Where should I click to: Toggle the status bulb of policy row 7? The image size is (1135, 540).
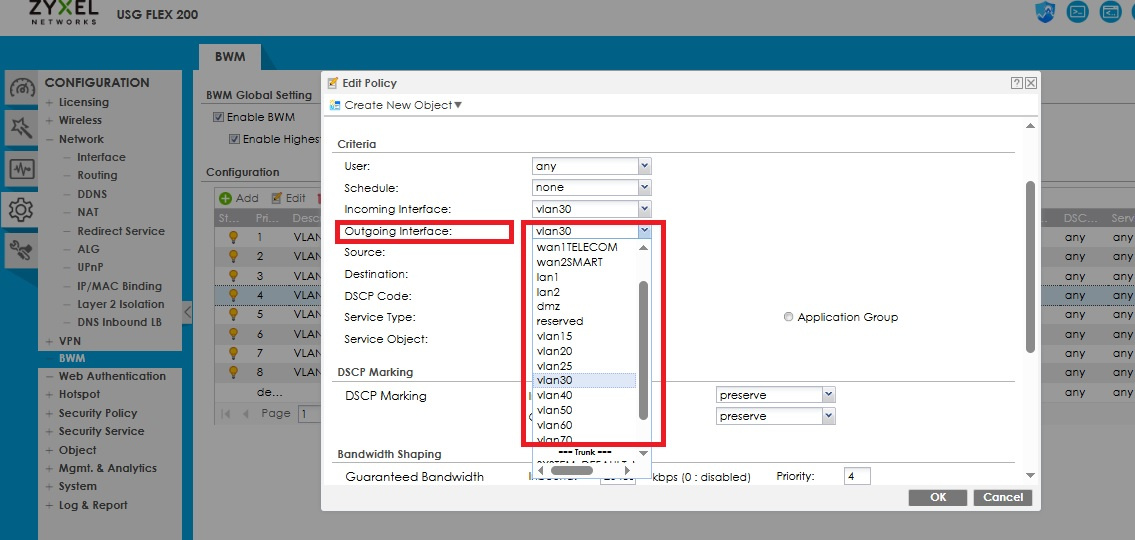point(233,353)
